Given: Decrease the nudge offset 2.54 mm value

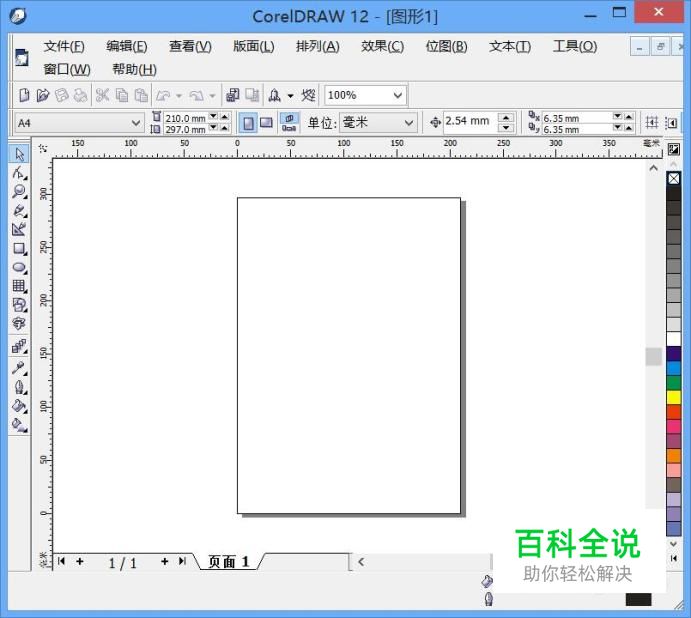Looking at the screenshot, I should tap(506, 128).
